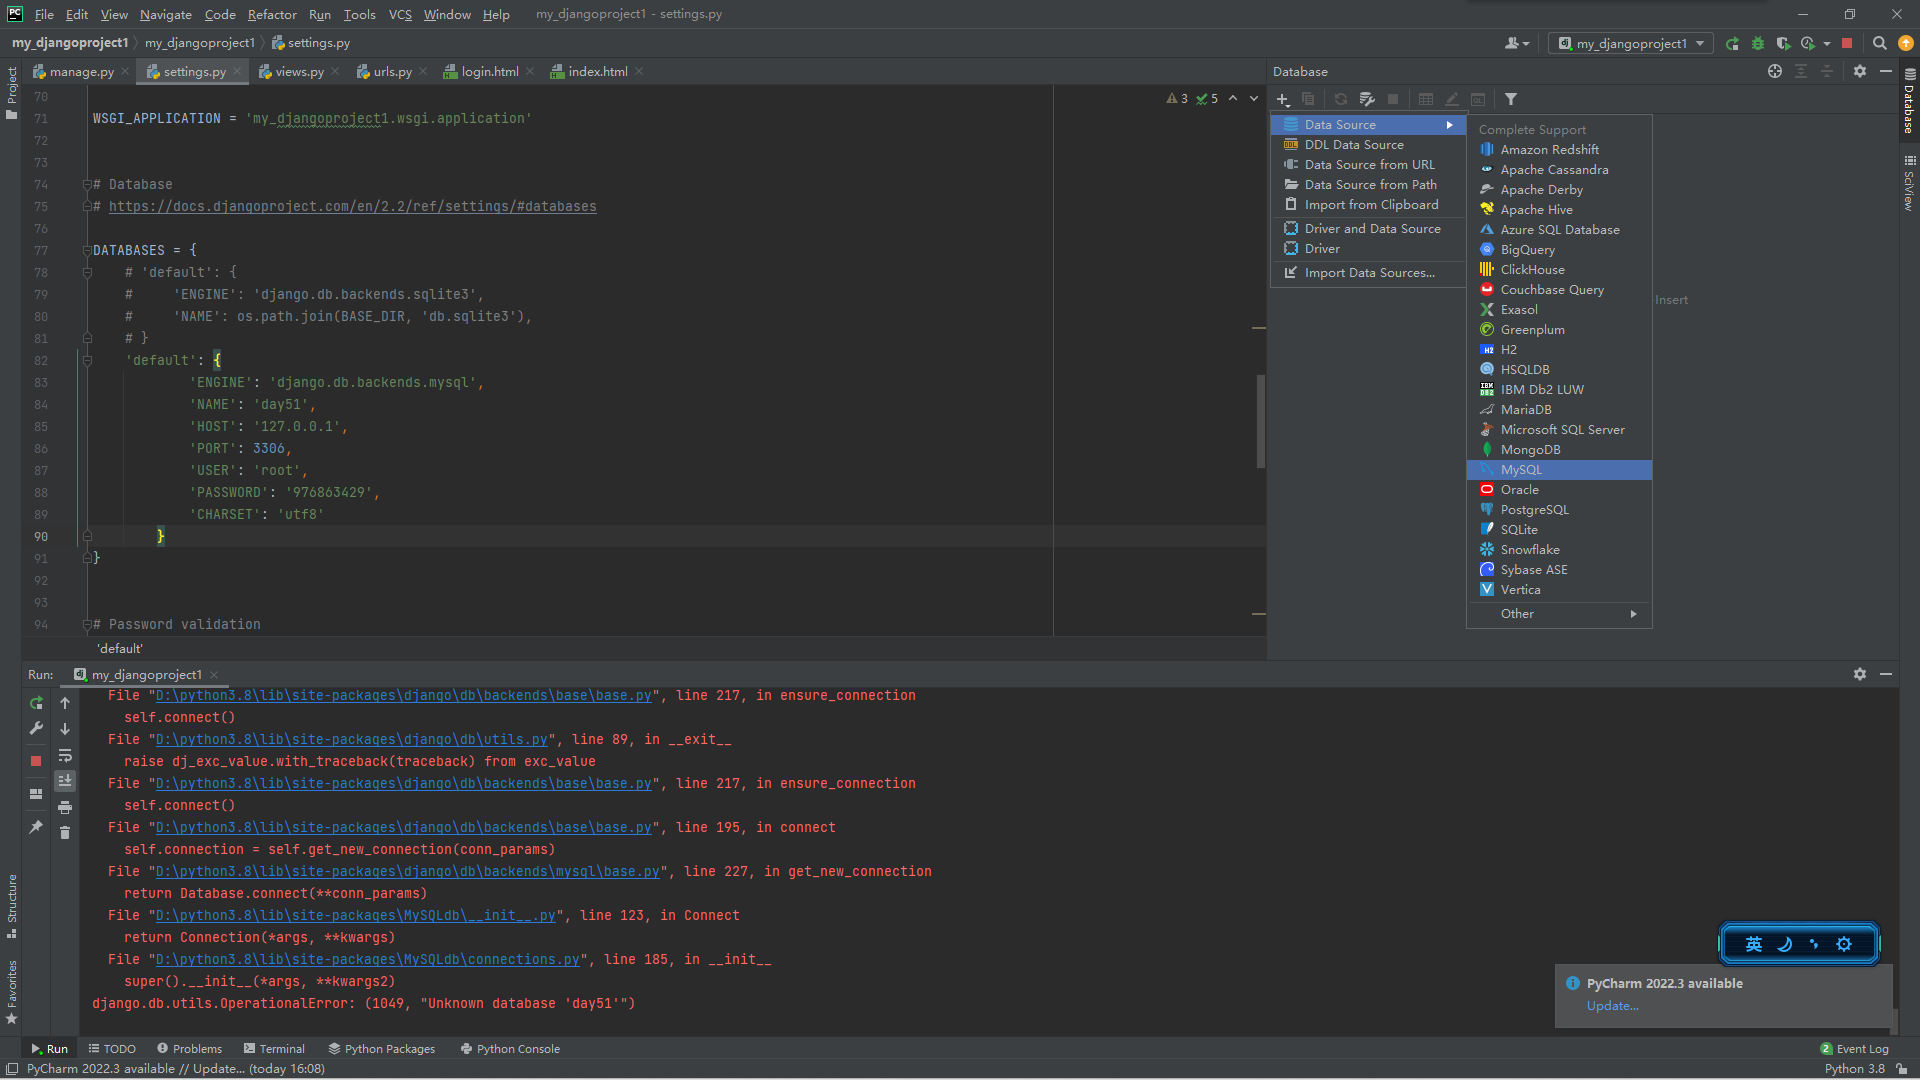Open the Python Packages tool button

coord(381,1049)
